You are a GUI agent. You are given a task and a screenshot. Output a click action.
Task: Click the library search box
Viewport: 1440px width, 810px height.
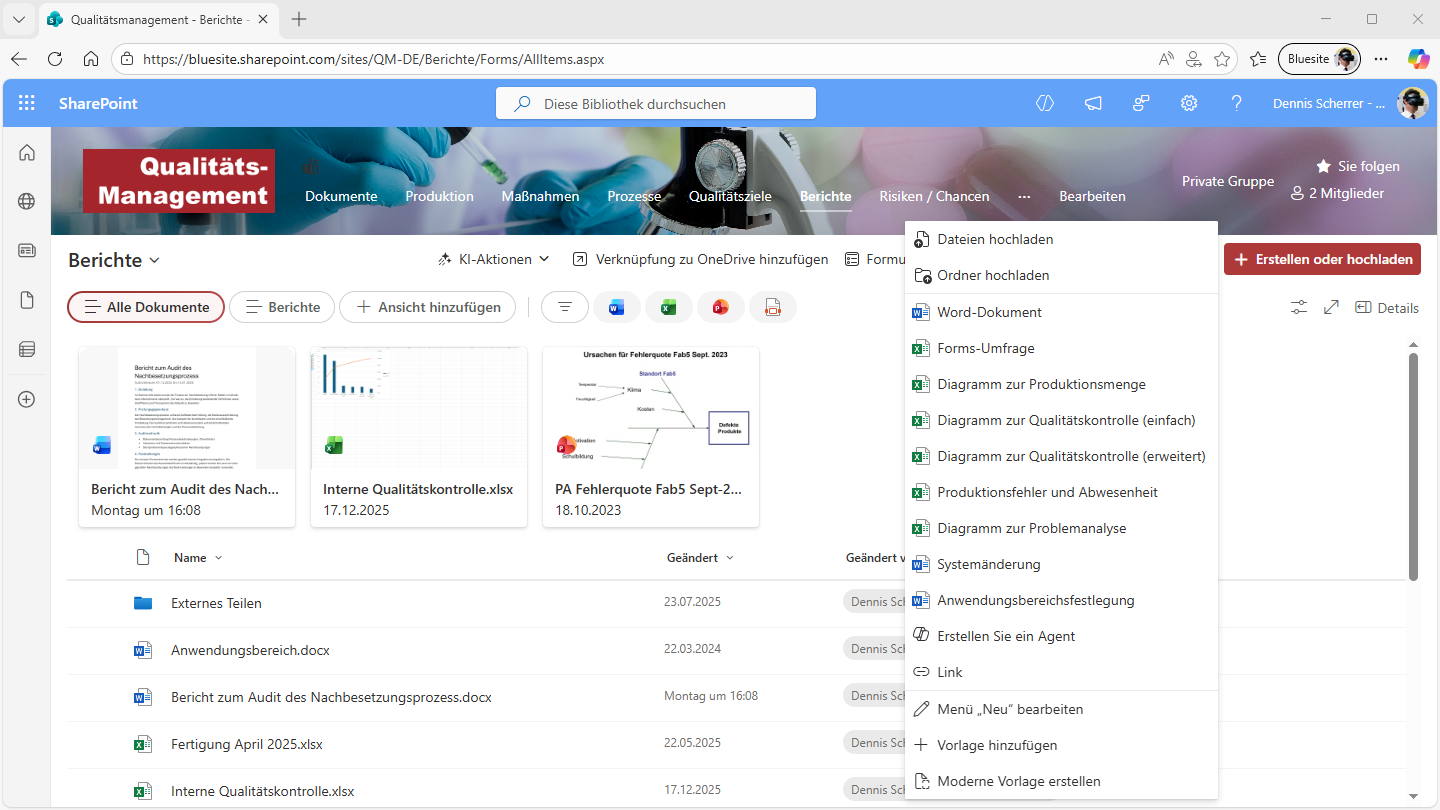tap(656, 103)
